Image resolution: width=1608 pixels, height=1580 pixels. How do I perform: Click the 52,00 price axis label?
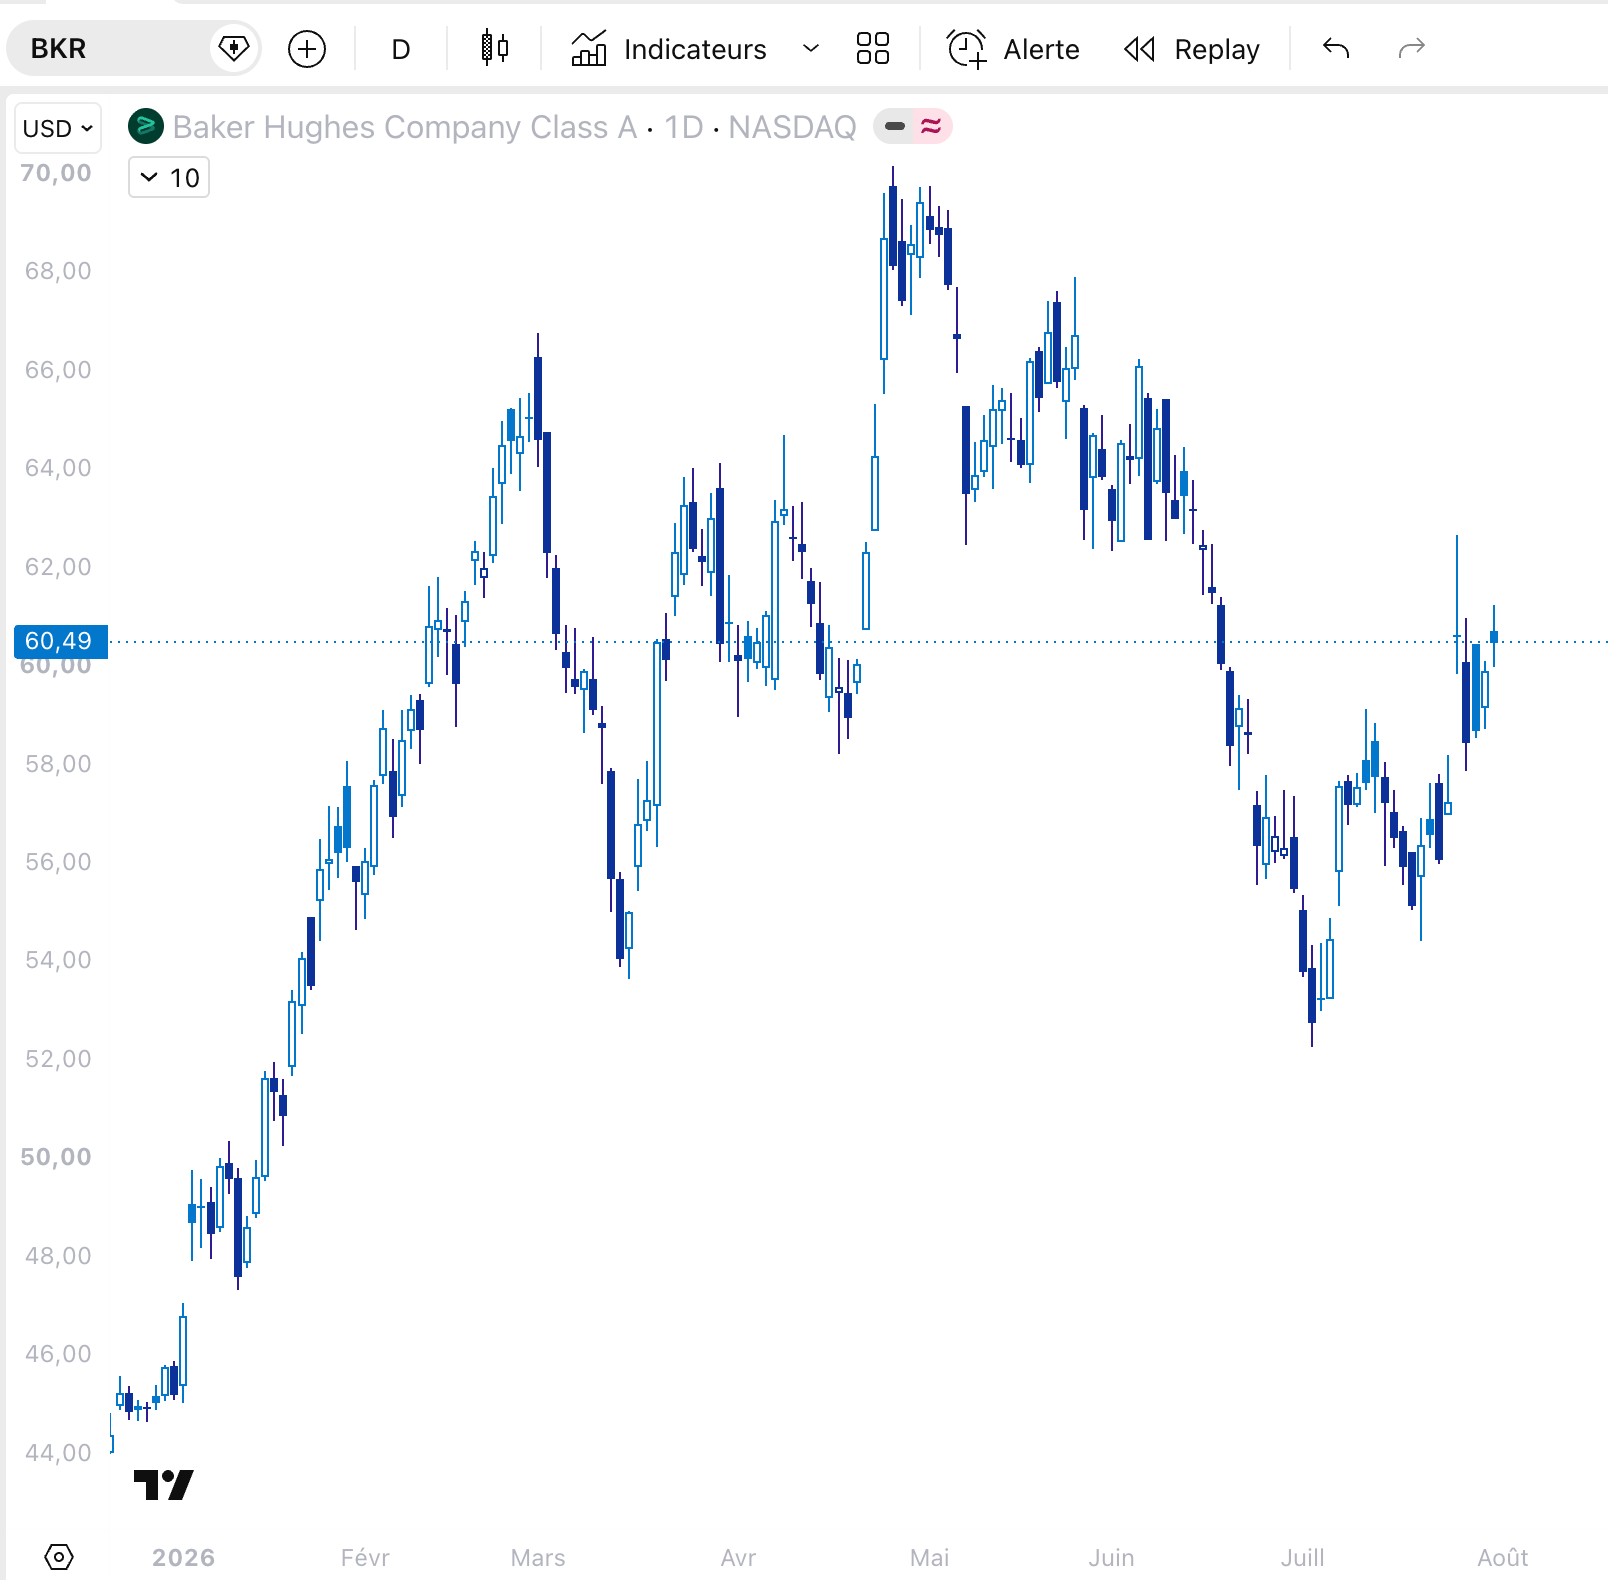[x=58, y=1059]
